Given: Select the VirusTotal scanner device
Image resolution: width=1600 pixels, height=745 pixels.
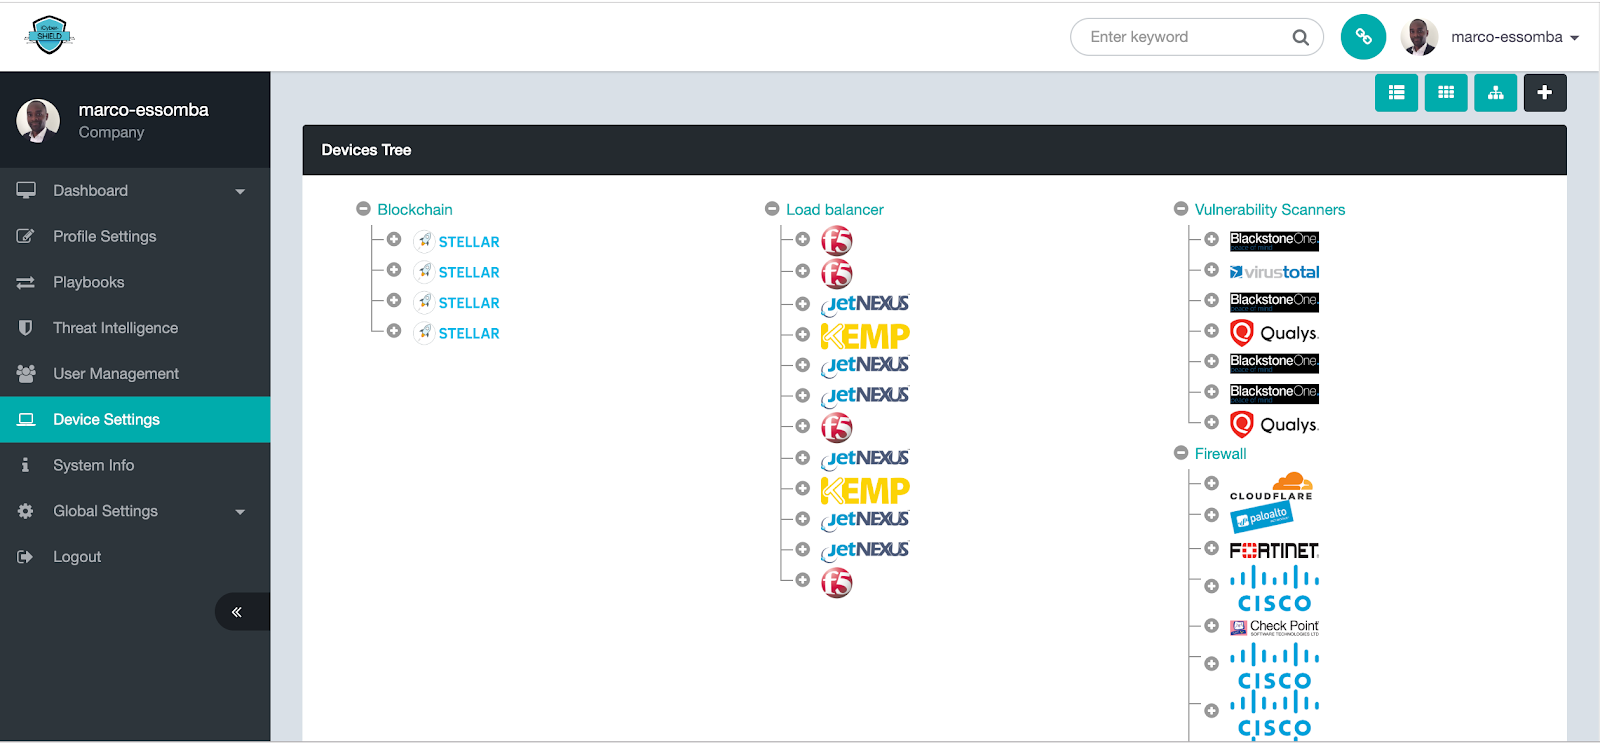Looking at the screenshot, I should coord(1274,272).
